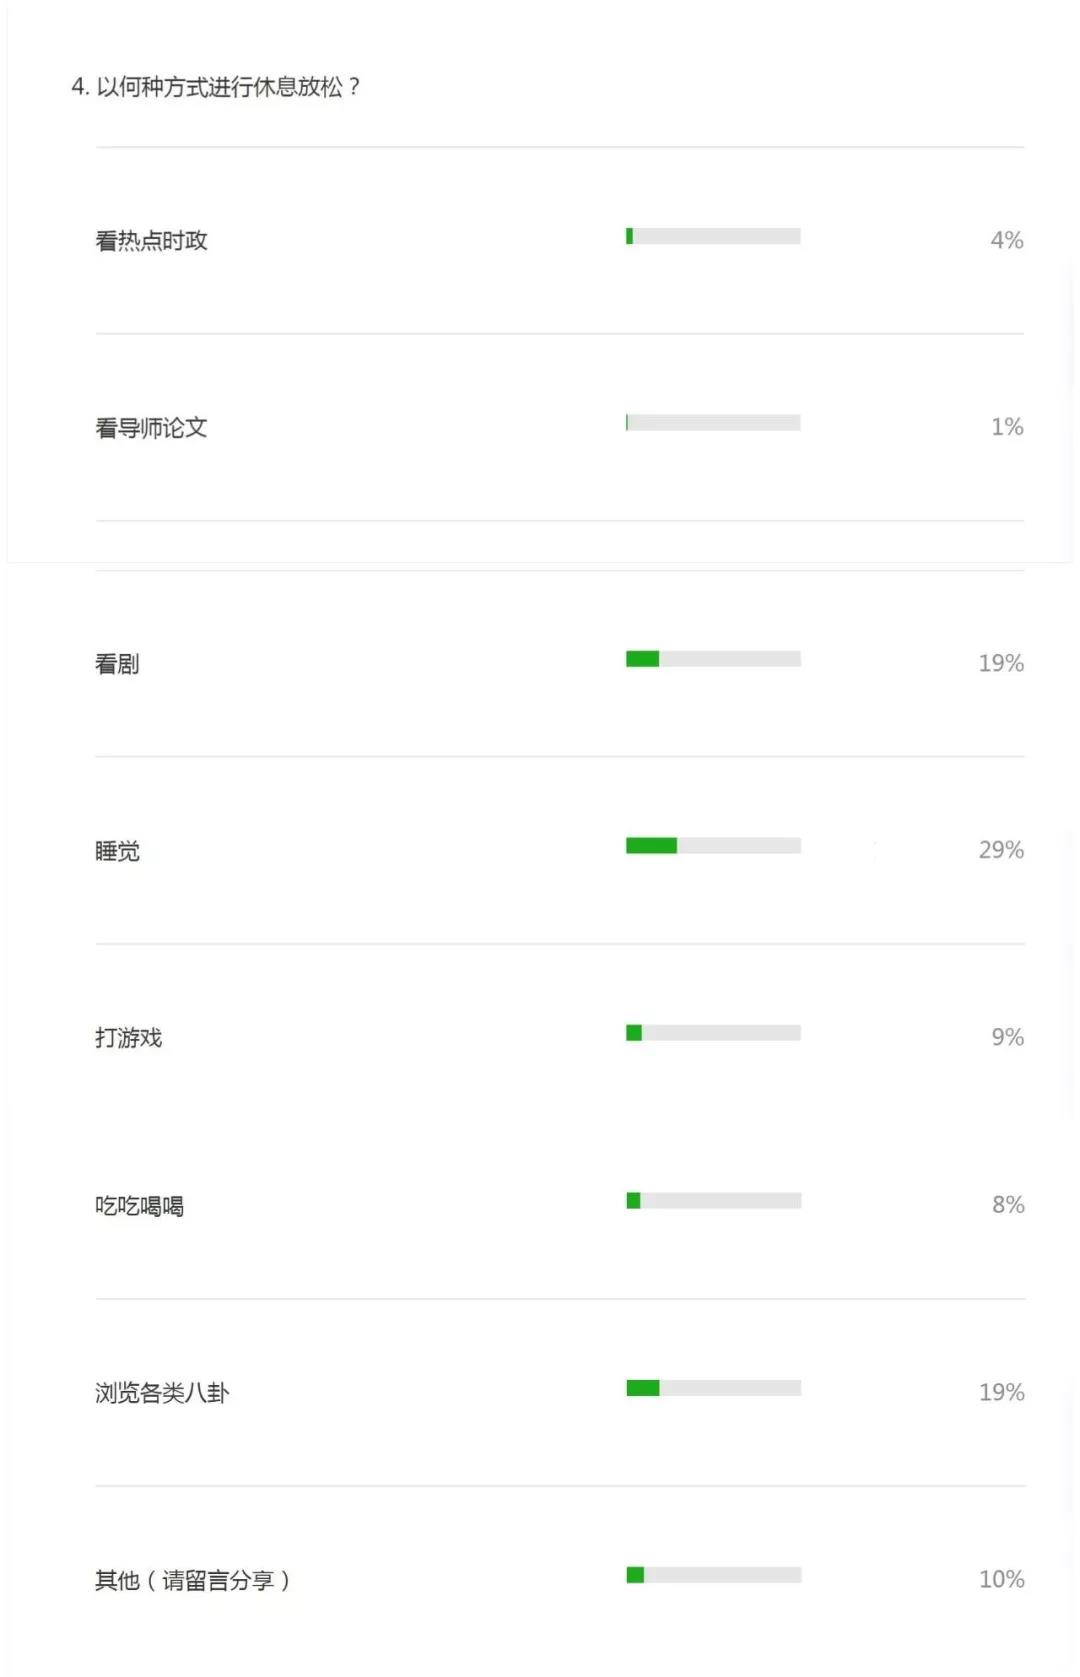Select the 浏览各类八卦 option label
This screenshot has height=1677, width=1080.
(x=162, y=1393)
